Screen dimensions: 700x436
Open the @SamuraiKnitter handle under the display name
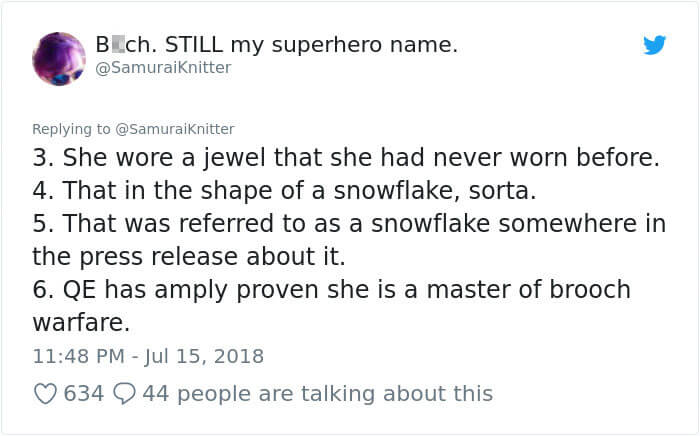click(163, 67)
